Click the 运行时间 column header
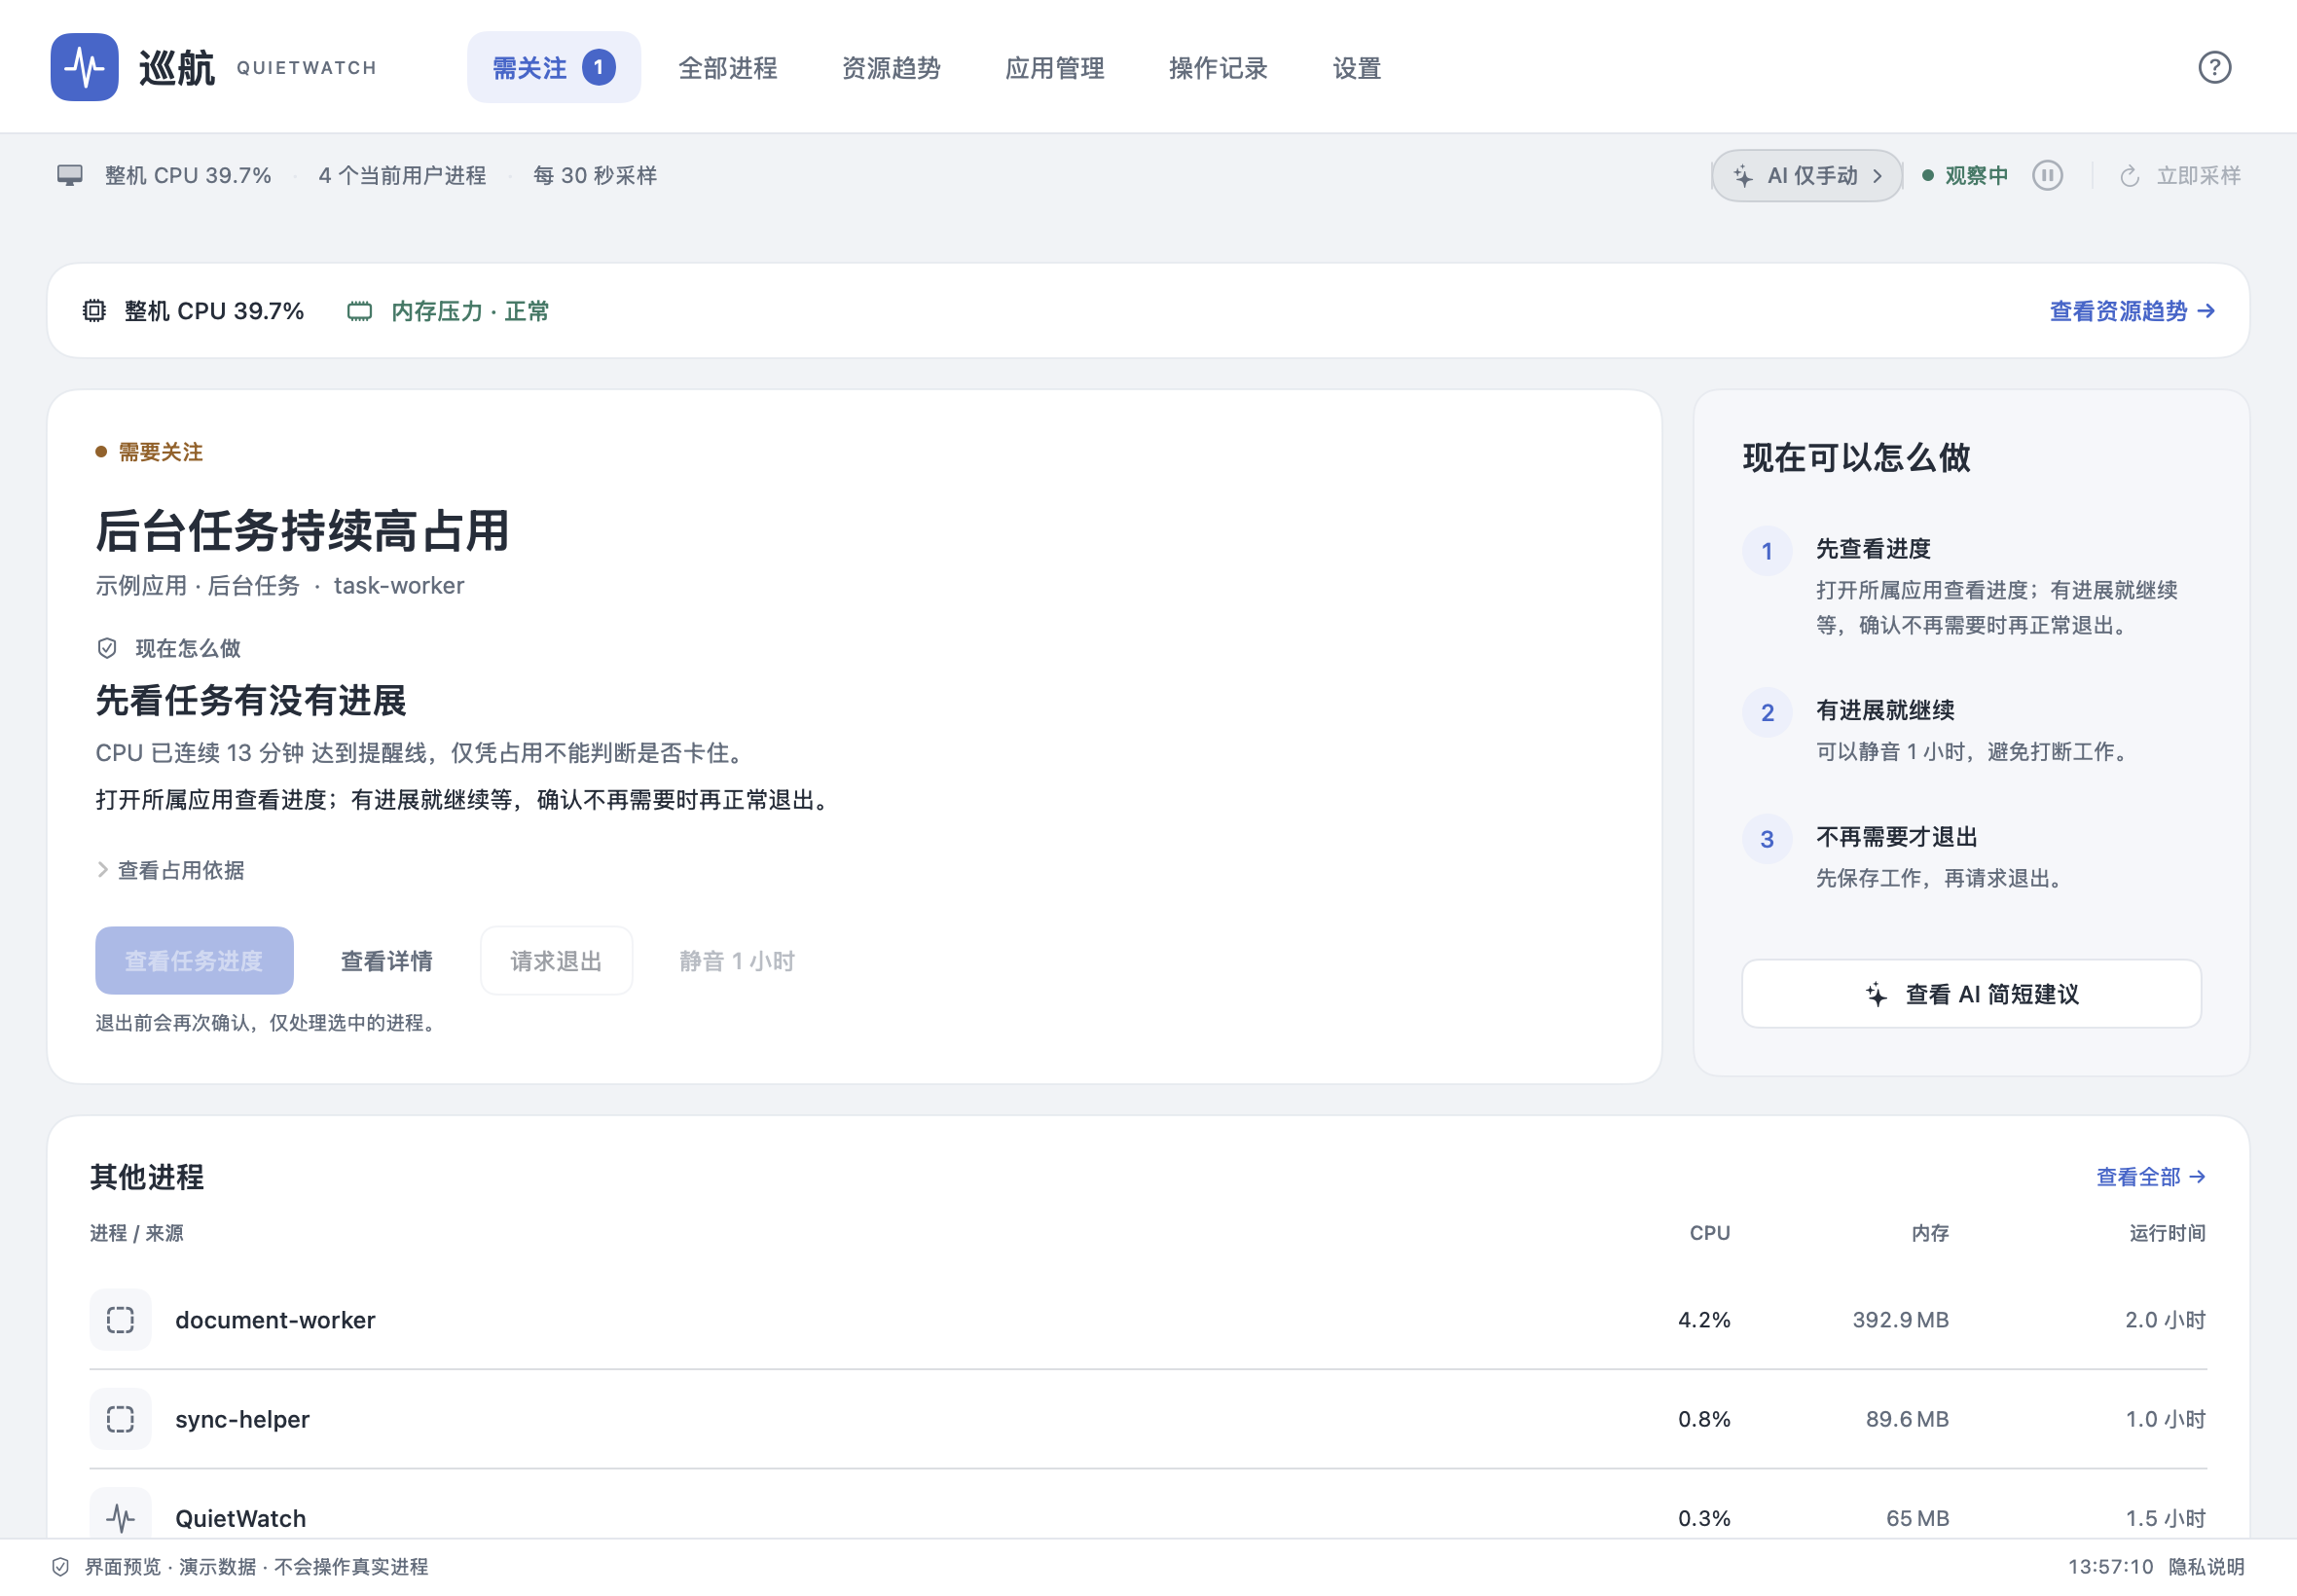Image resolution: width=2297 pixels, height=1596 pixels. [2167, 1233]
